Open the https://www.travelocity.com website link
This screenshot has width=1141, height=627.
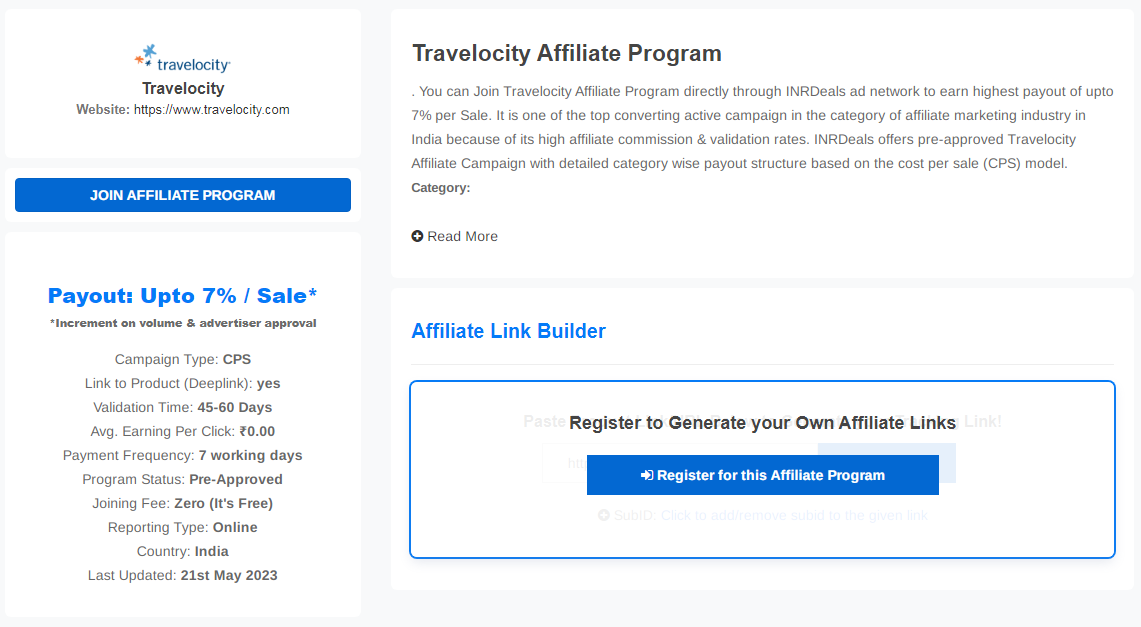tap(212, 110)
